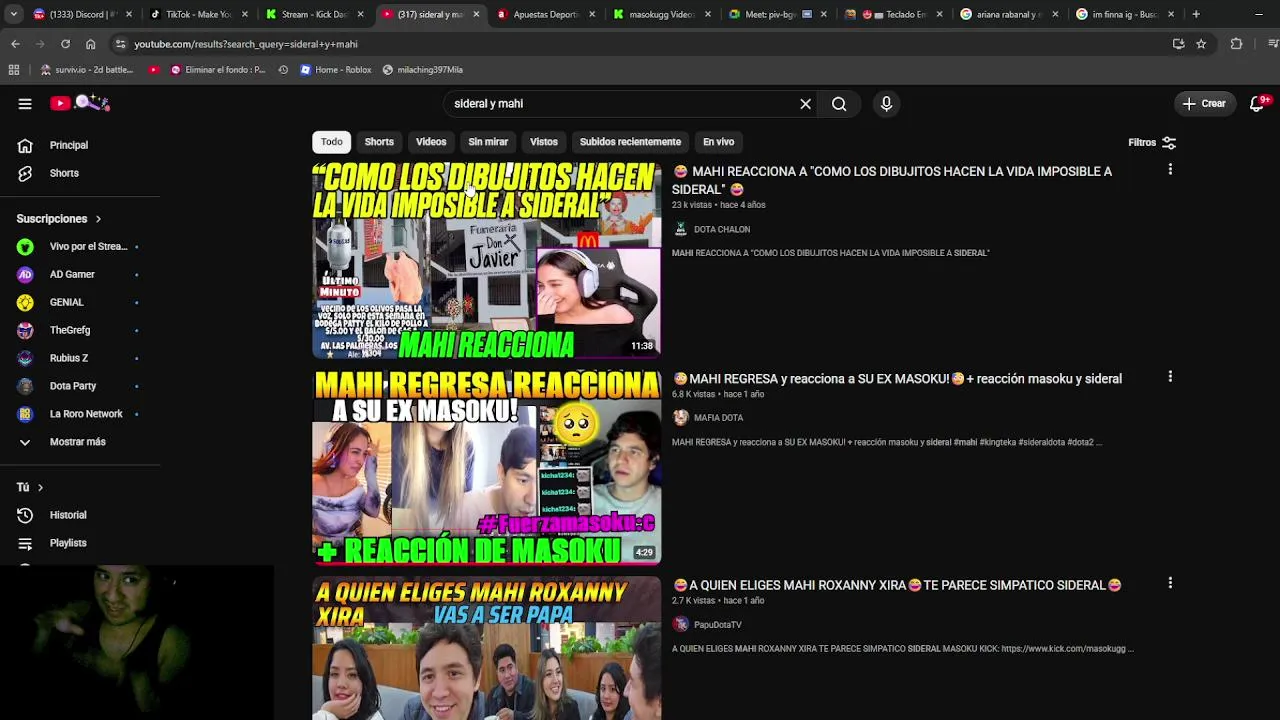Select the Videos filter chip
Image resolution: width=1280 pixels, height=720 pixels.
pyautogui.click(x=431, y=142)
